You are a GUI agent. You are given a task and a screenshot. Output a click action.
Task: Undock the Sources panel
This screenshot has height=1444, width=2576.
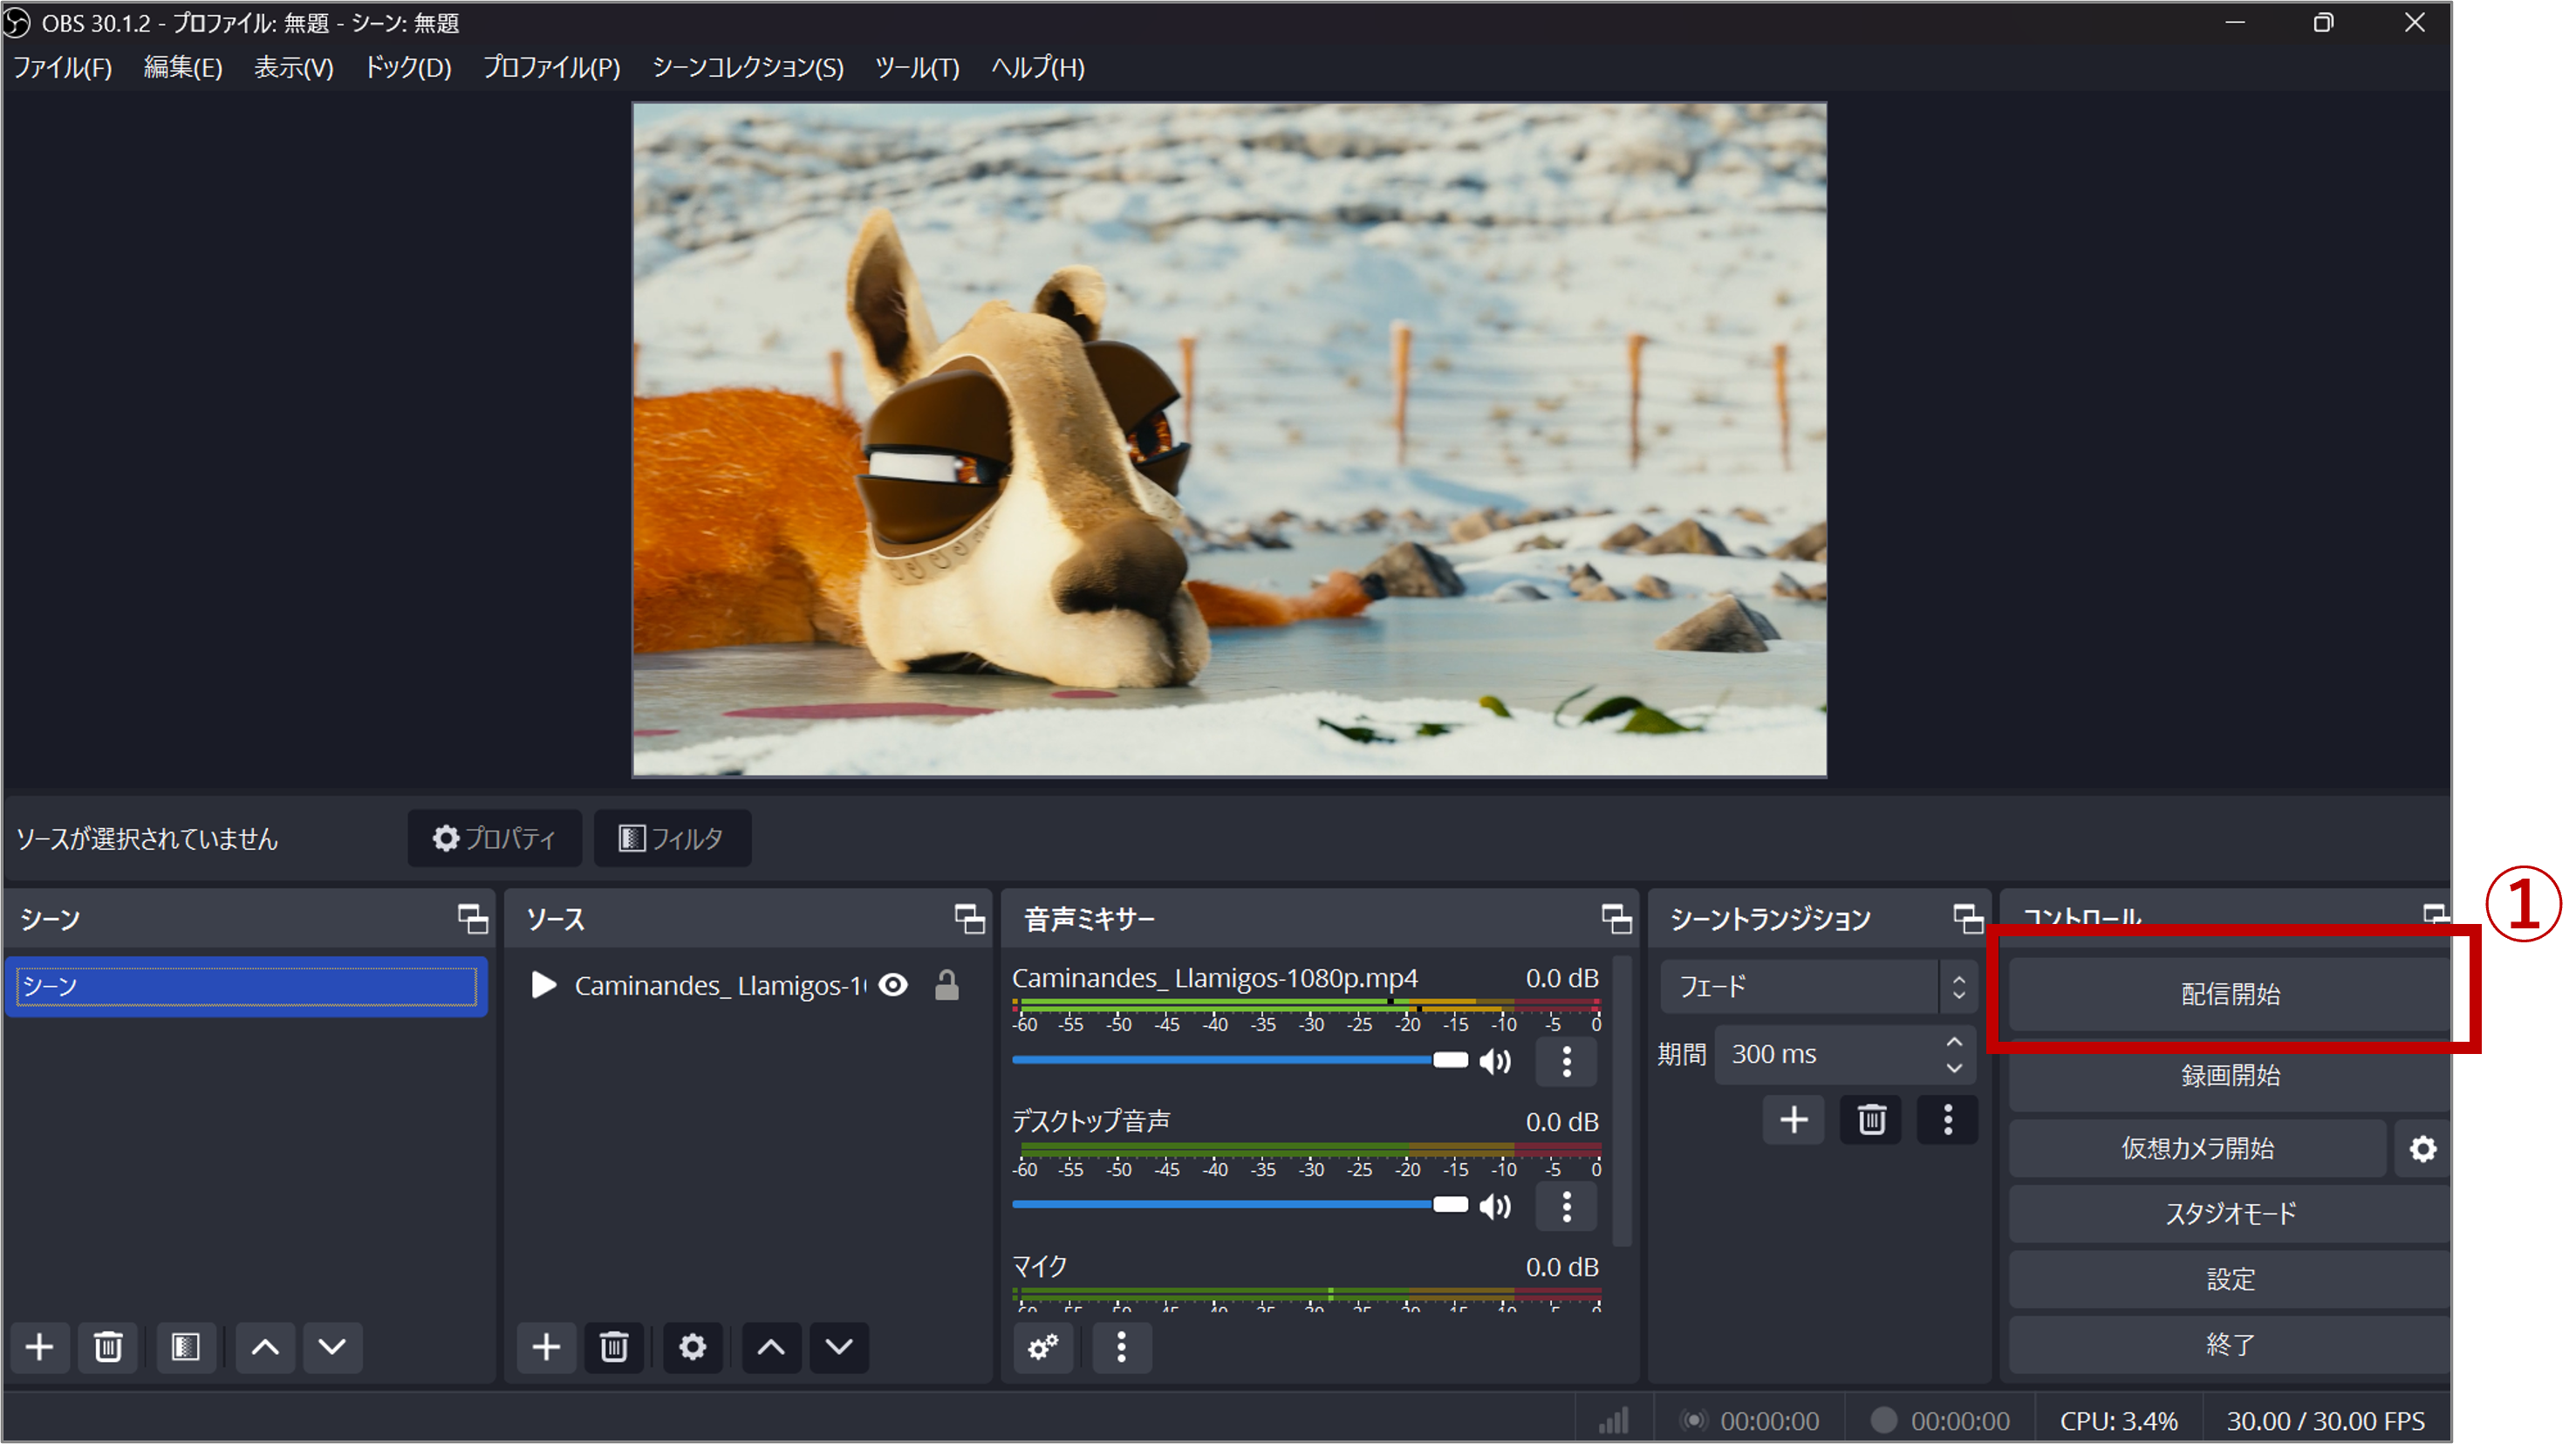point(969,918)
